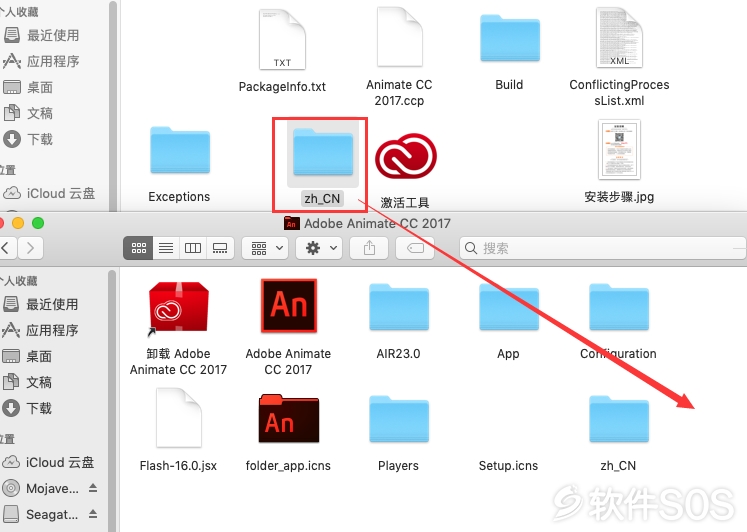Switch to icon view in toolbar
This screenshot has height=532, width=747.
139,248
